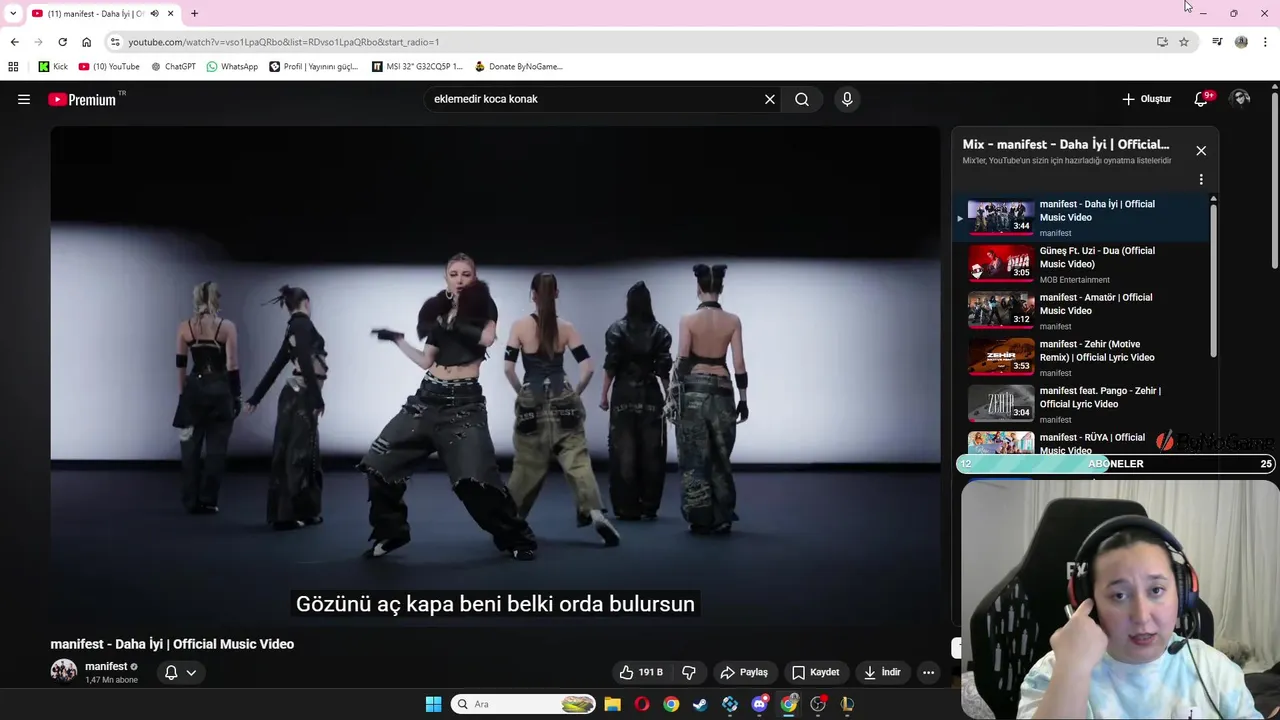Open ChatGPT bookmark

coord(173,66)
